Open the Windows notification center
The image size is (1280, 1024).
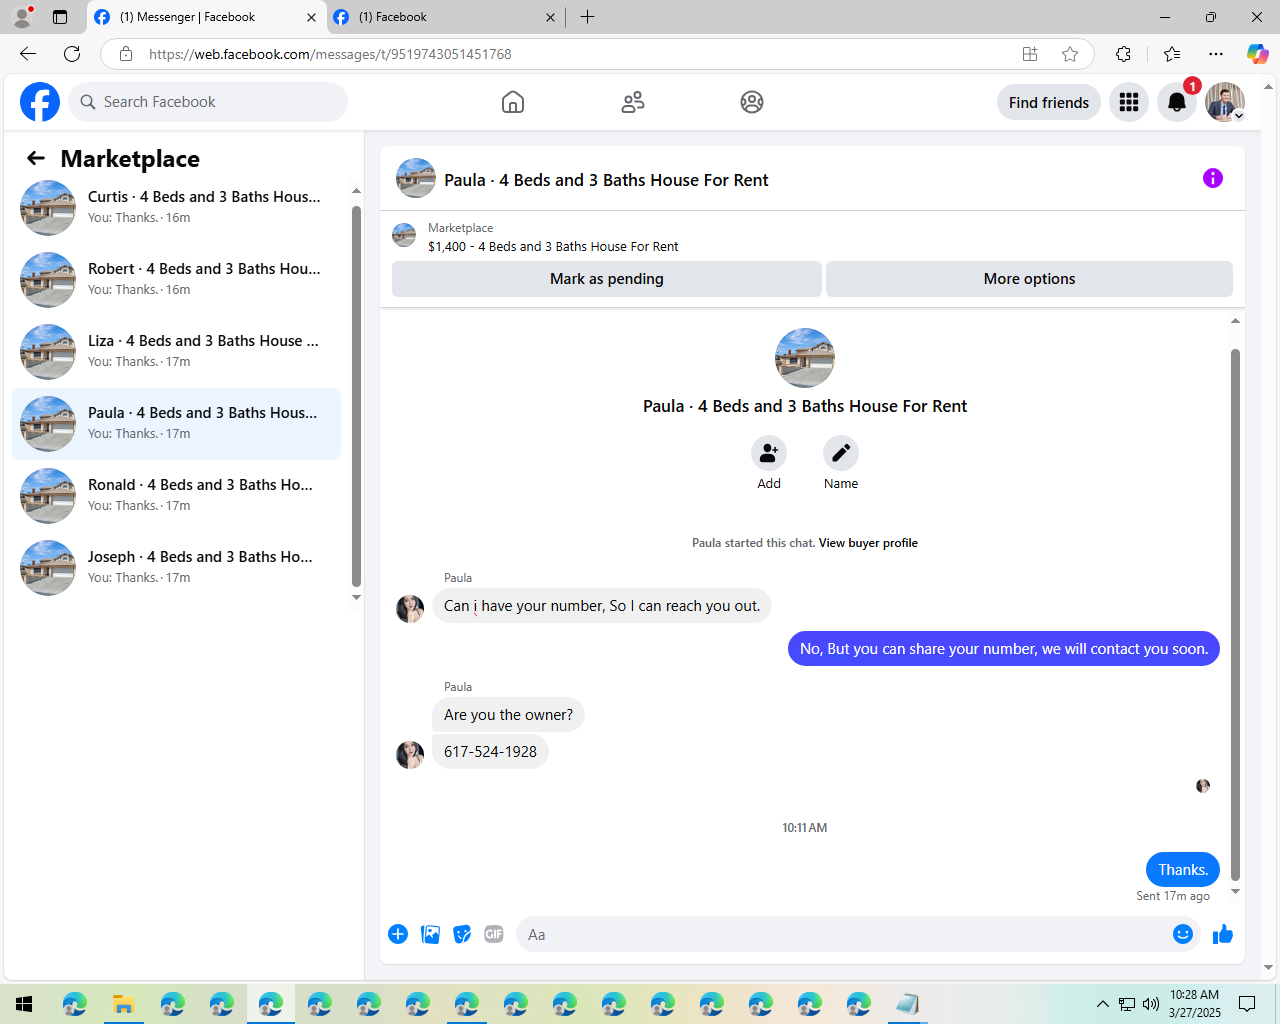point(1247,1004)
